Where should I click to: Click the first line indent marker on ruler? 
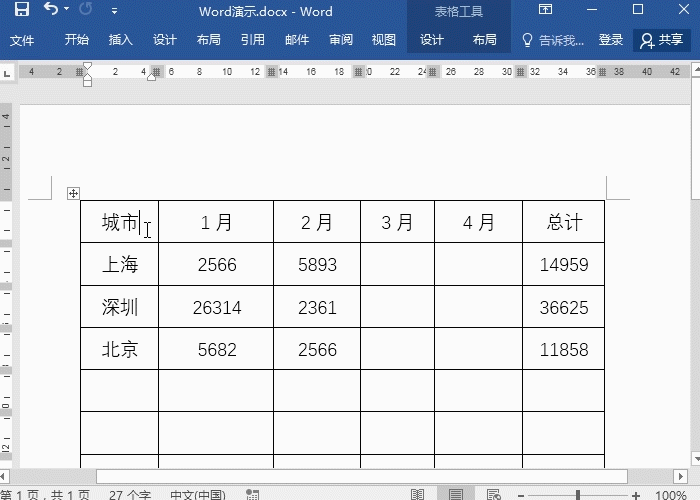(x=88, y=67)
